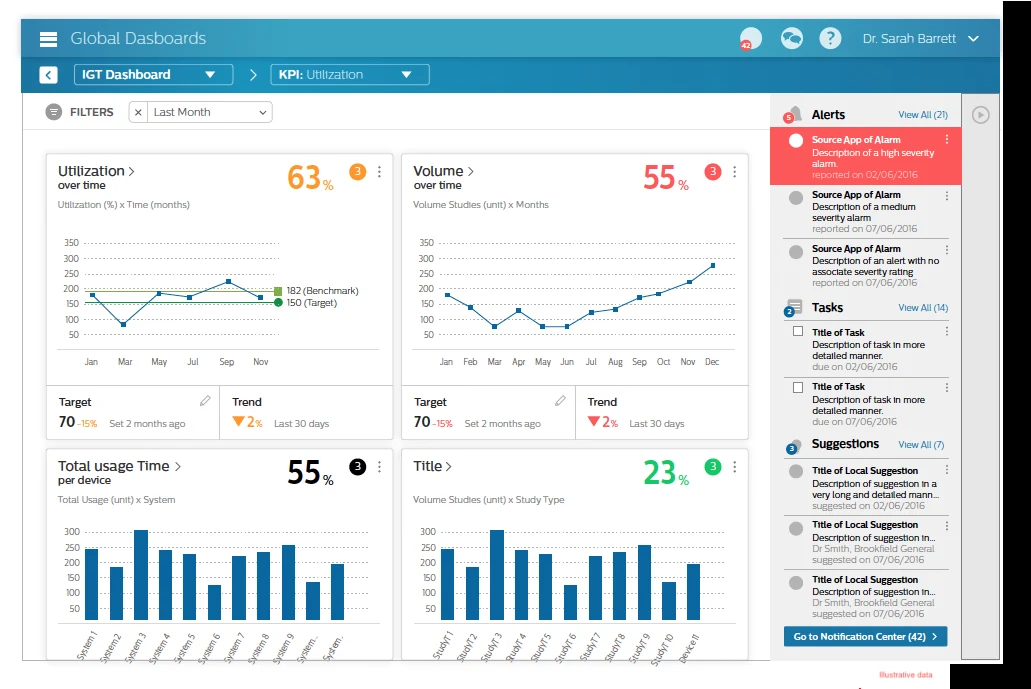The width and height of the screenshot is (1031, 689).
Task: Expand Utilization over time card title
Action: [96, 172]
